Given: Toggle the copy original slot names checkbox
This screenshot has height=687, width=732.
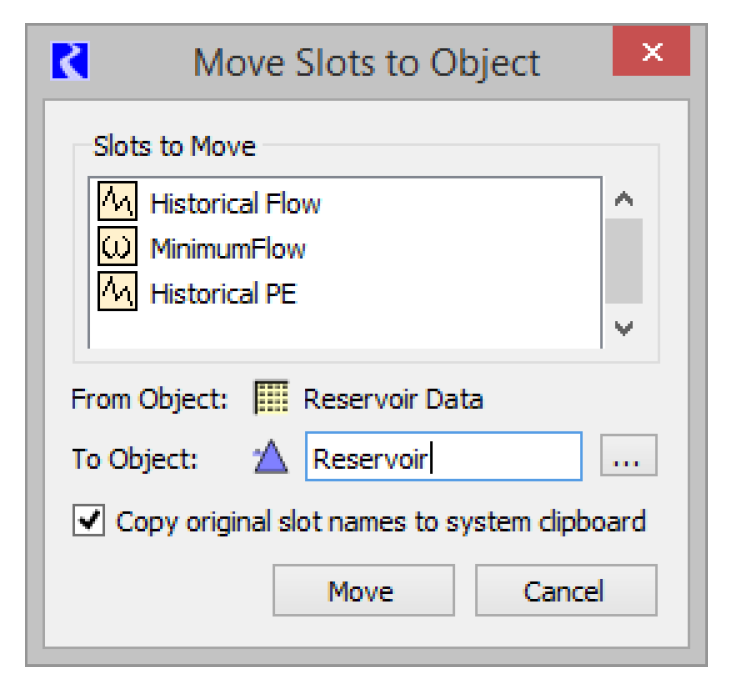Looking at the screenshot, I should (x=90, y=521).
